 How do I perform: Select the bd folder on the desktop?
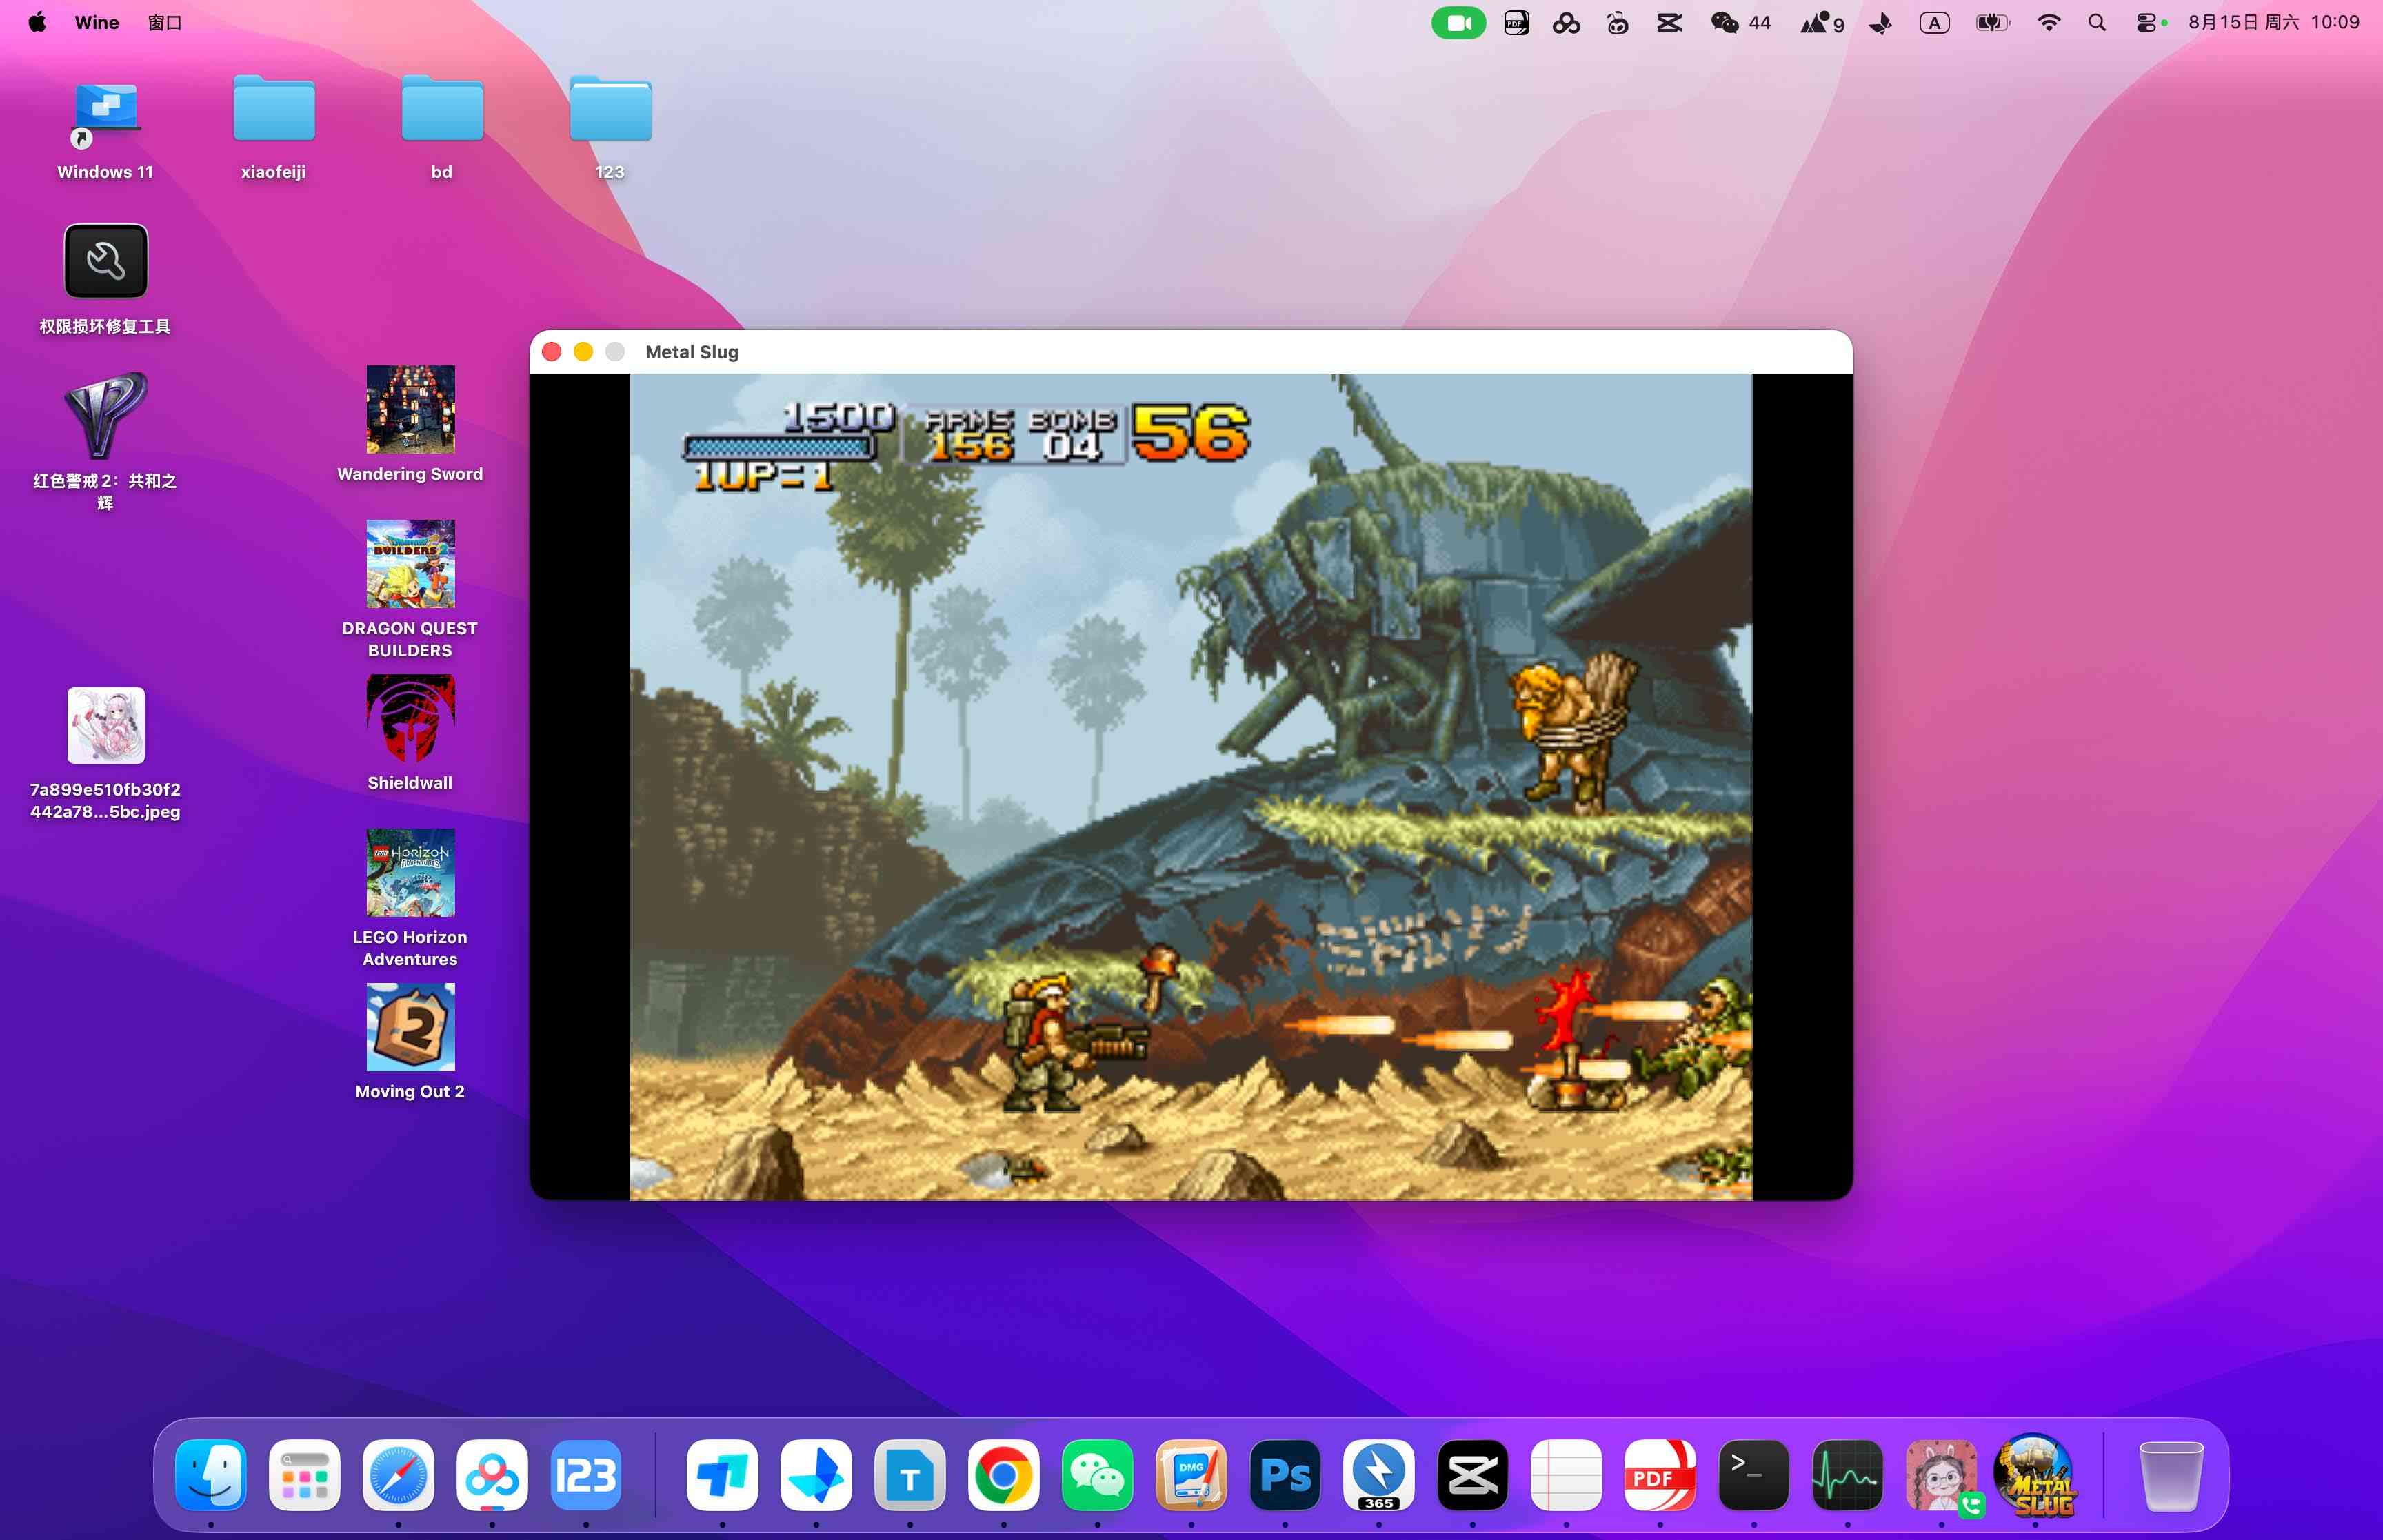coord(442,109)
